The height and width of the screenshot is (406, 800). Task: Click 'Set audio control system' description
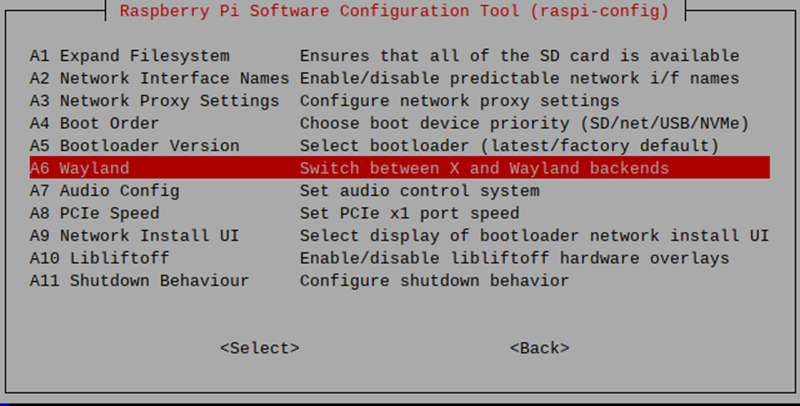tap(419, 191)
